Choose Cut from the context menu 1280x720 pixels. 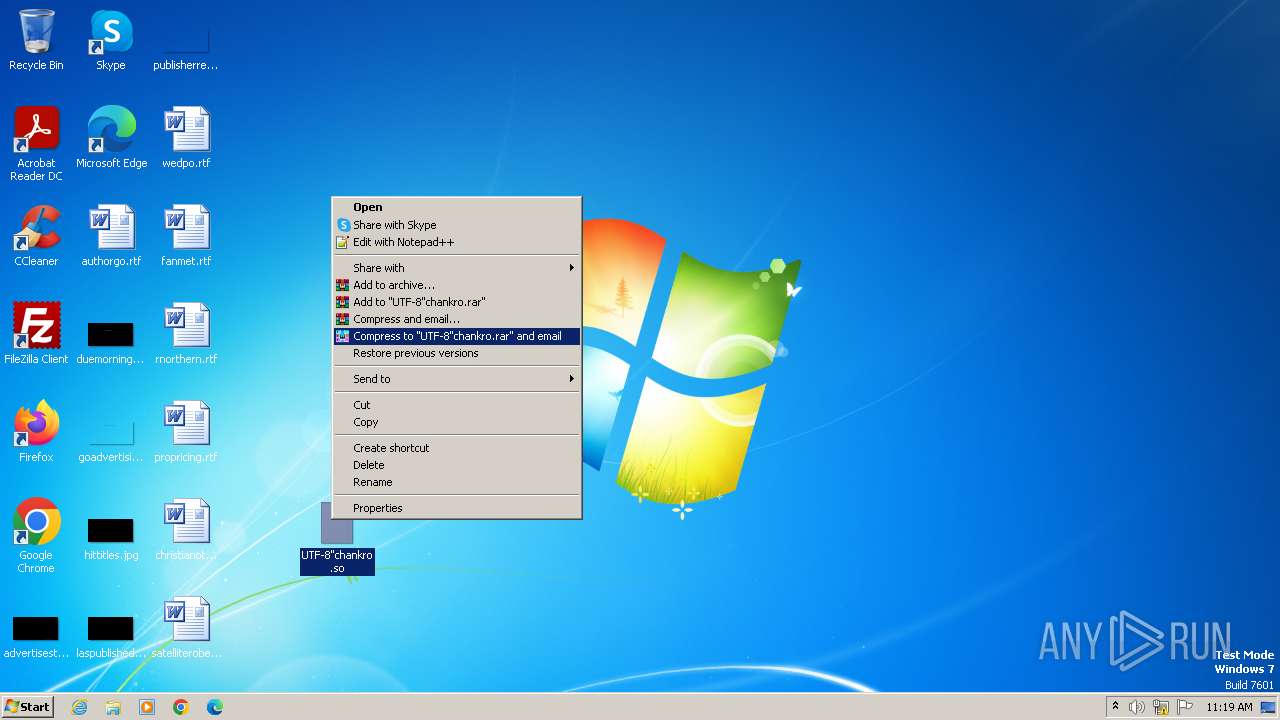click(457, 405)
